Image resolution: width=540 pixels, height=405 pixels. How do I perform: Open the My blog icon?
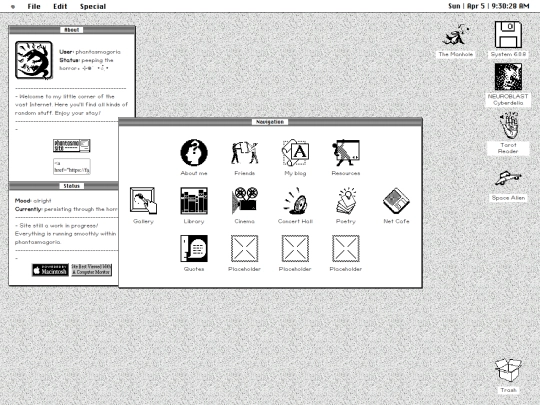[295, 153]
